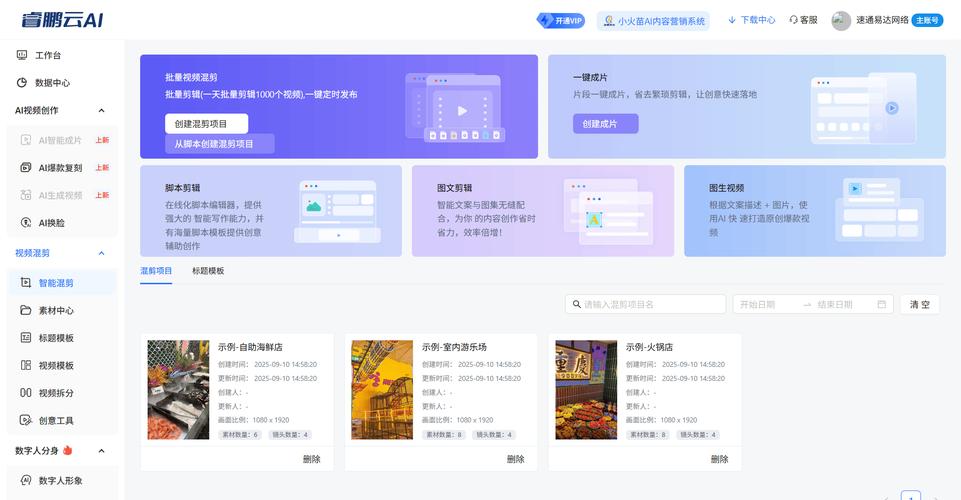The image size is (961, 500).
Task: Click the 创建混剪项目 button
Action: pos(207,123)
